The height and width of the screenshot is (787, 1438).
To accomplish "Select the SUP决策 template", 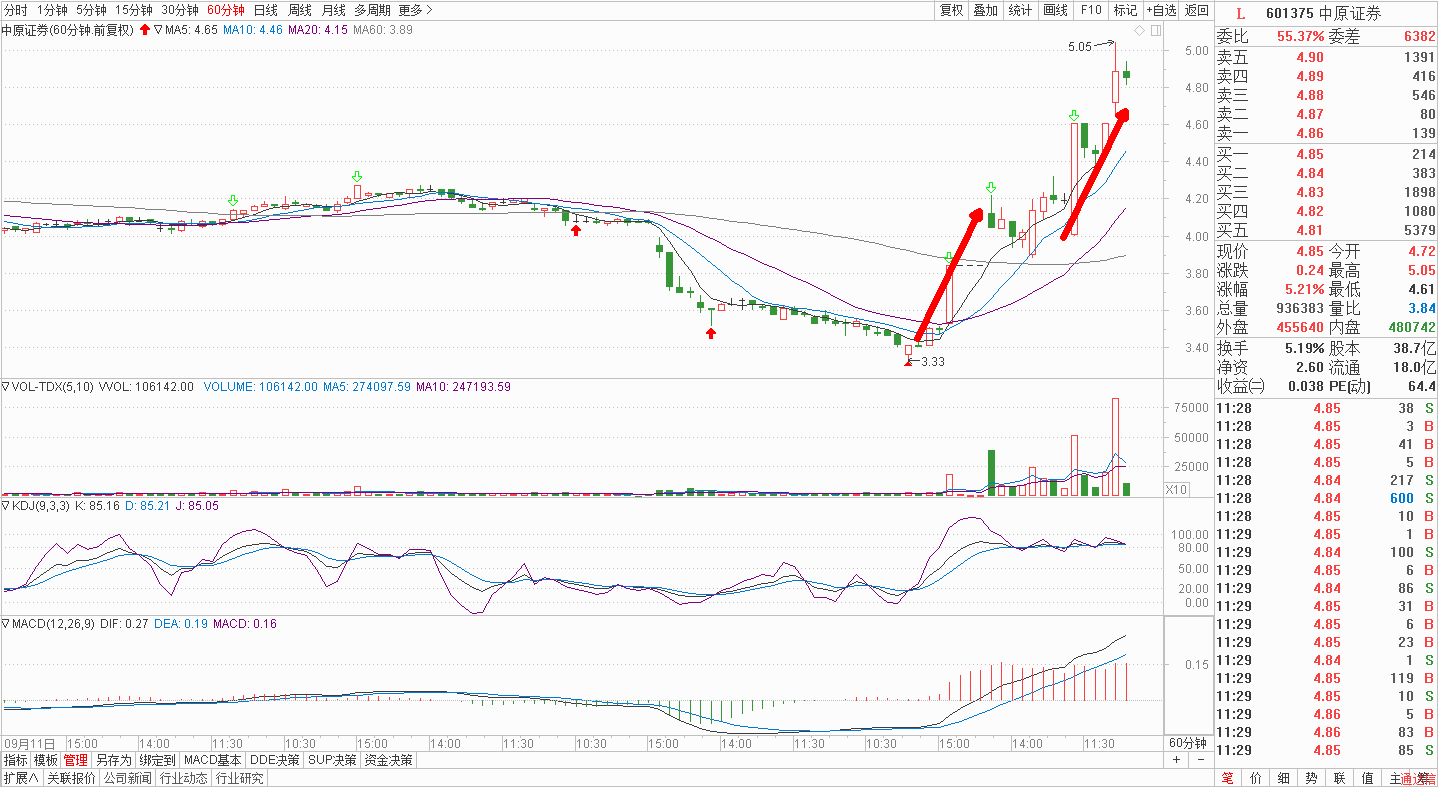I will tap(332, 760).
